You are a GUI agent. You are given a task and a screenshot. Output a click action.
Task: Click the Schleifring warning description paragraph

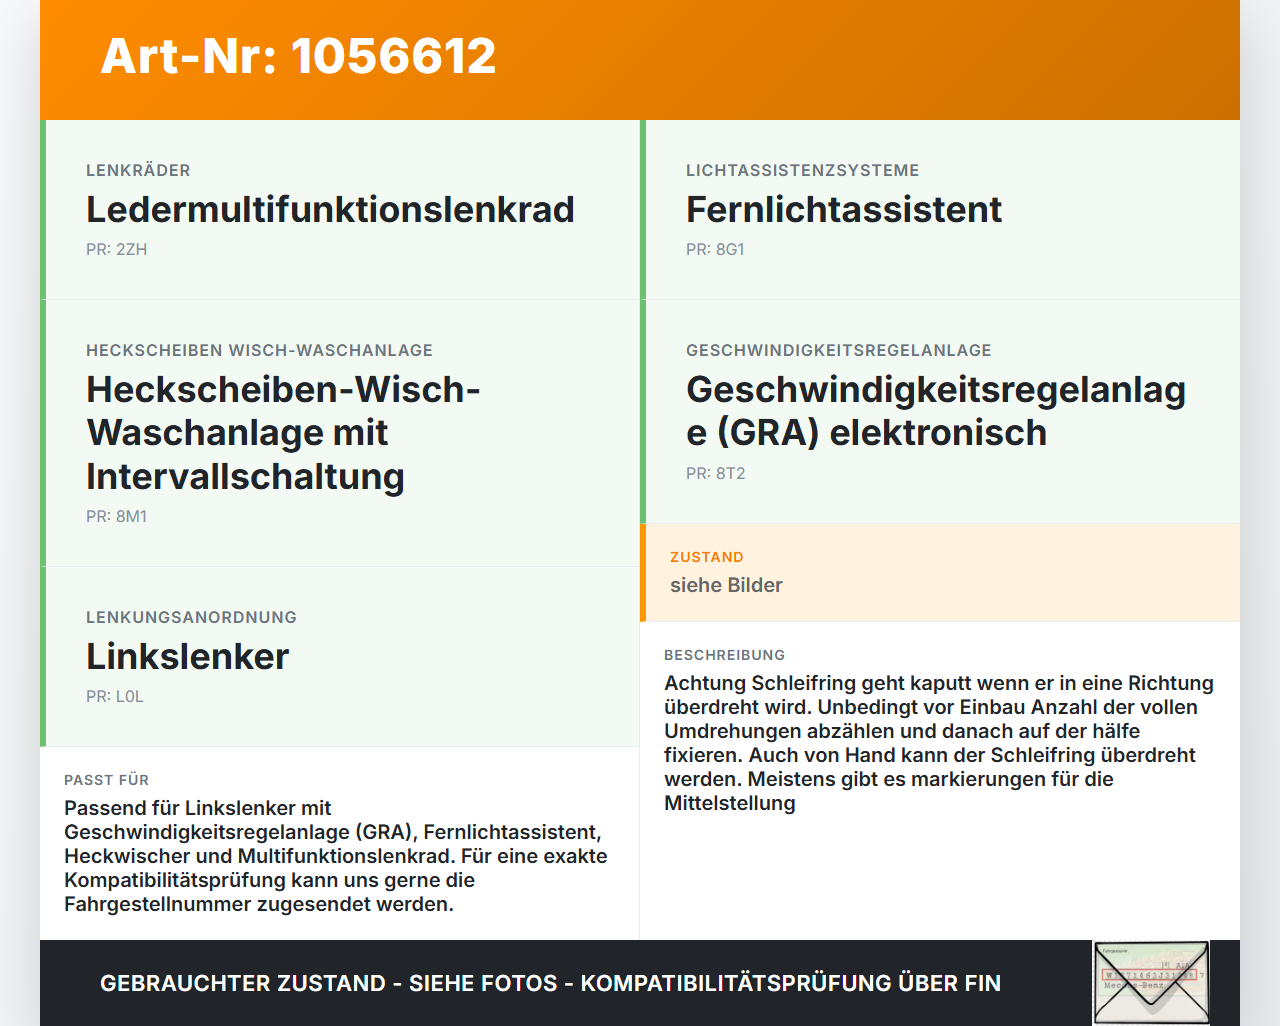[939, 743]
